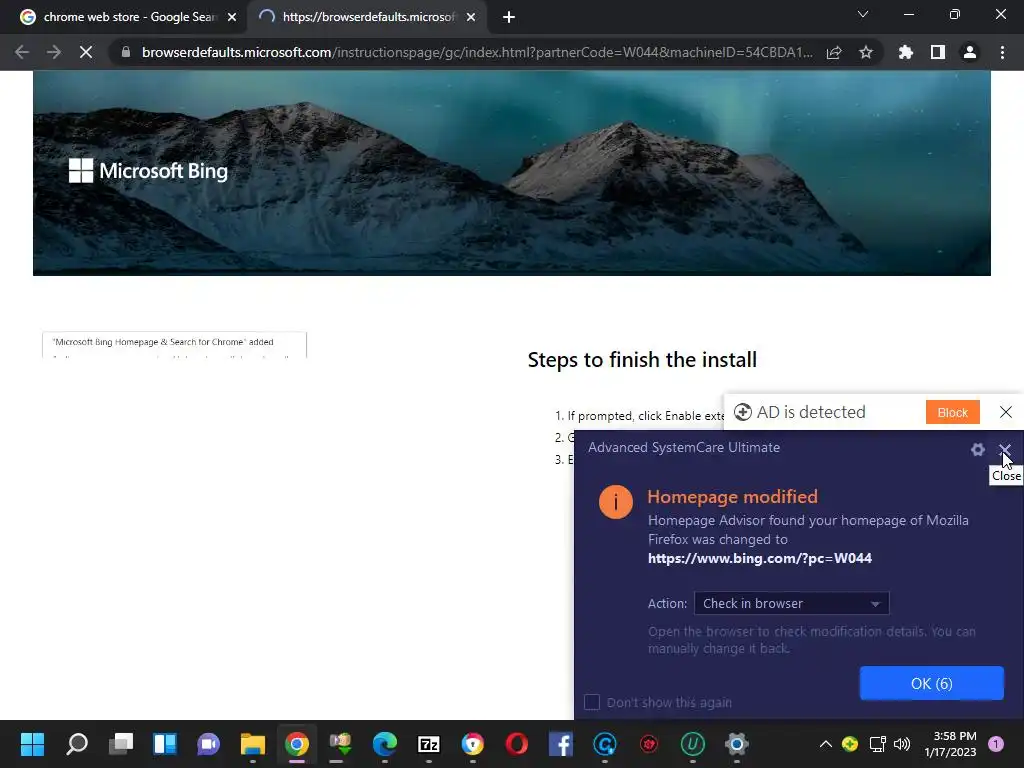Open File Explorer from the taskbar
The image size is (1024, 768).
253,744
